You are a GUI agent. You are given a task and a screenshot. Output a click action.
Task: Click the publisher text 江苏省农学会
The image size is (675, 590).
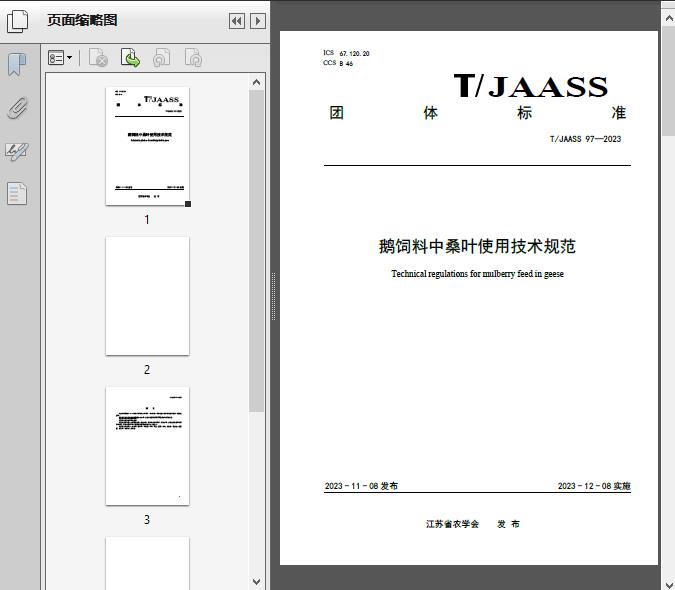coord(452,524)
